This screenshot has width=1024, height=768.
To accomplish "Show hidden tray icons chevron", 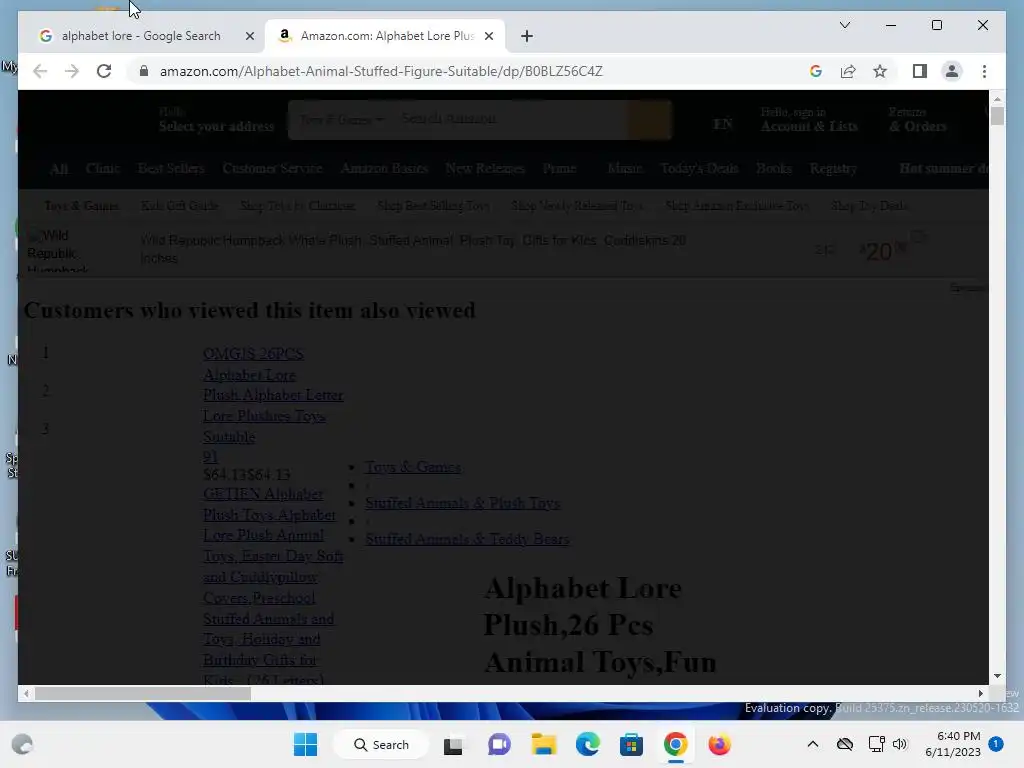I will 812,744.
